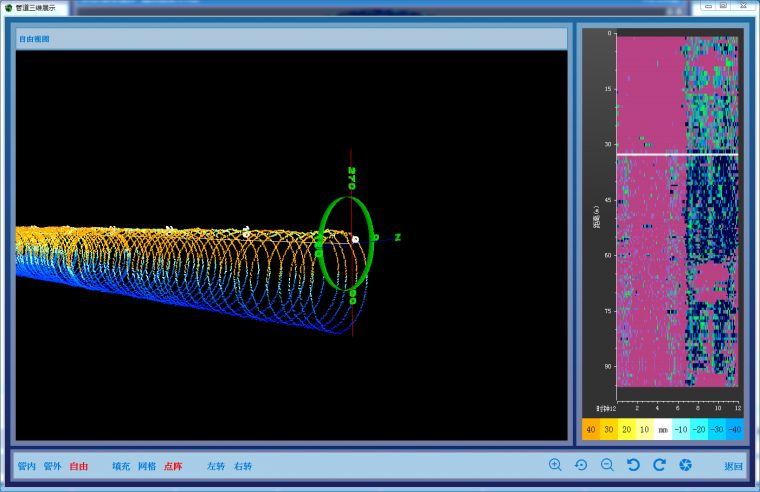Click the white position marker line on heatmap
This screenshot has height=492, width=760.
point(676,154)
